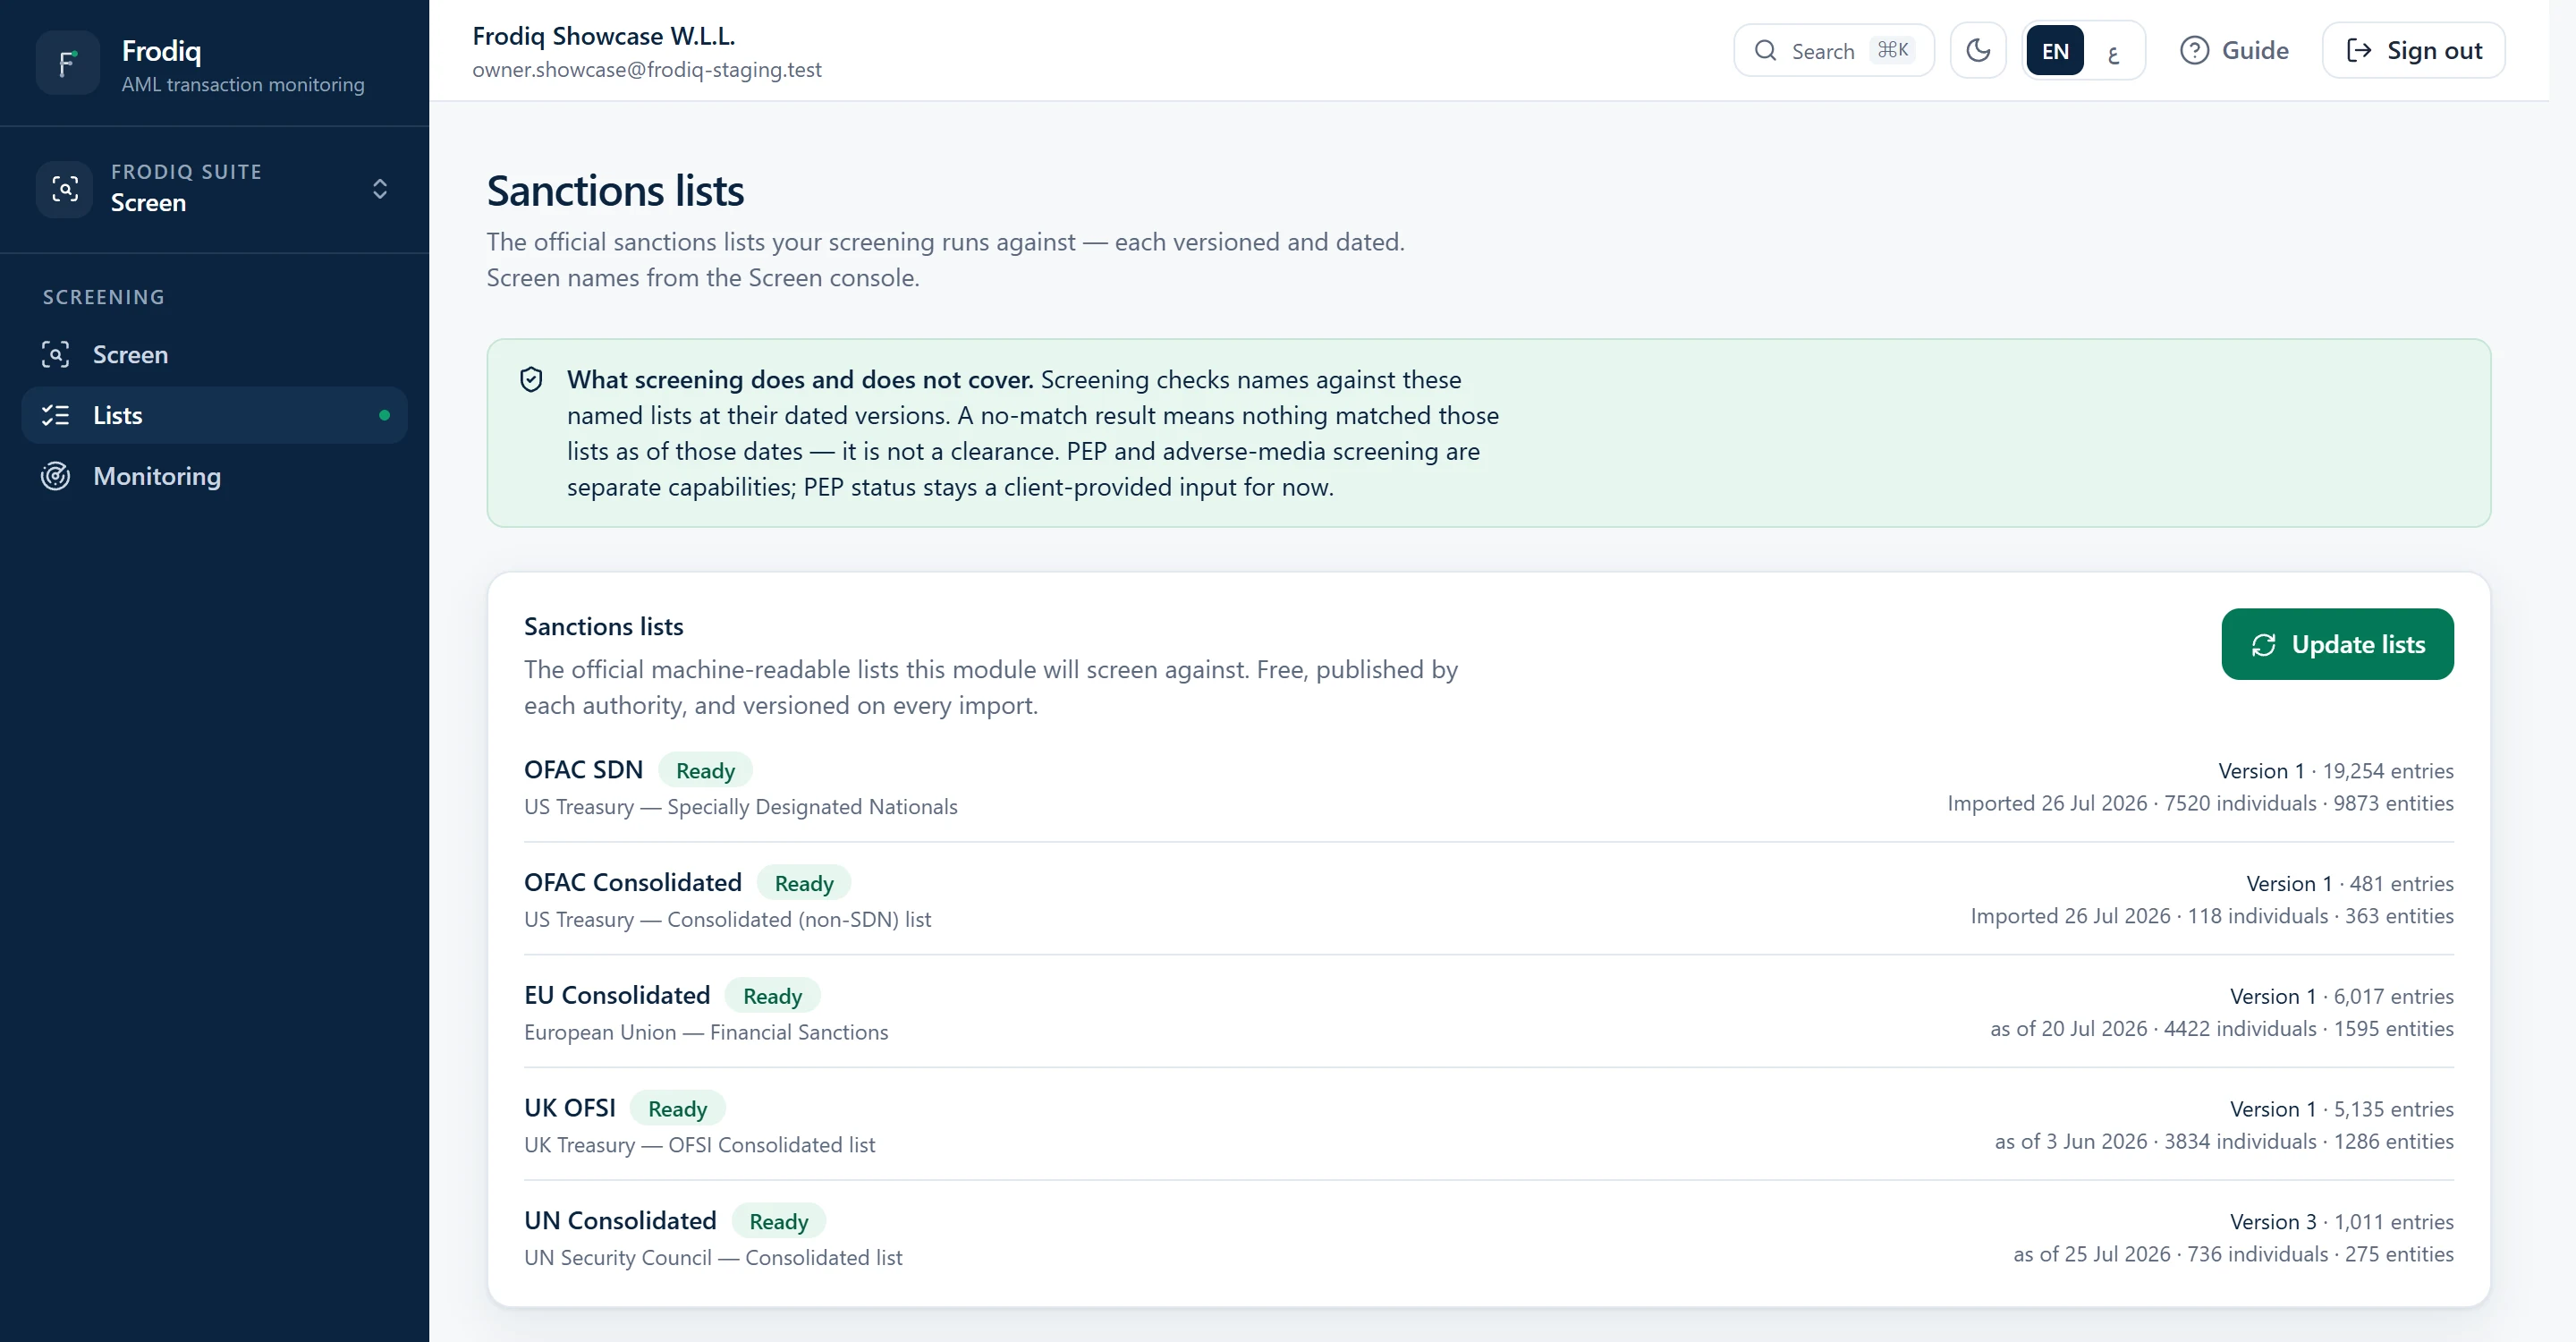This screenshot has height=1342, width=2576.
Task: Open the Frodiq Suite Screen selector
Action: (x=214, y=188)
